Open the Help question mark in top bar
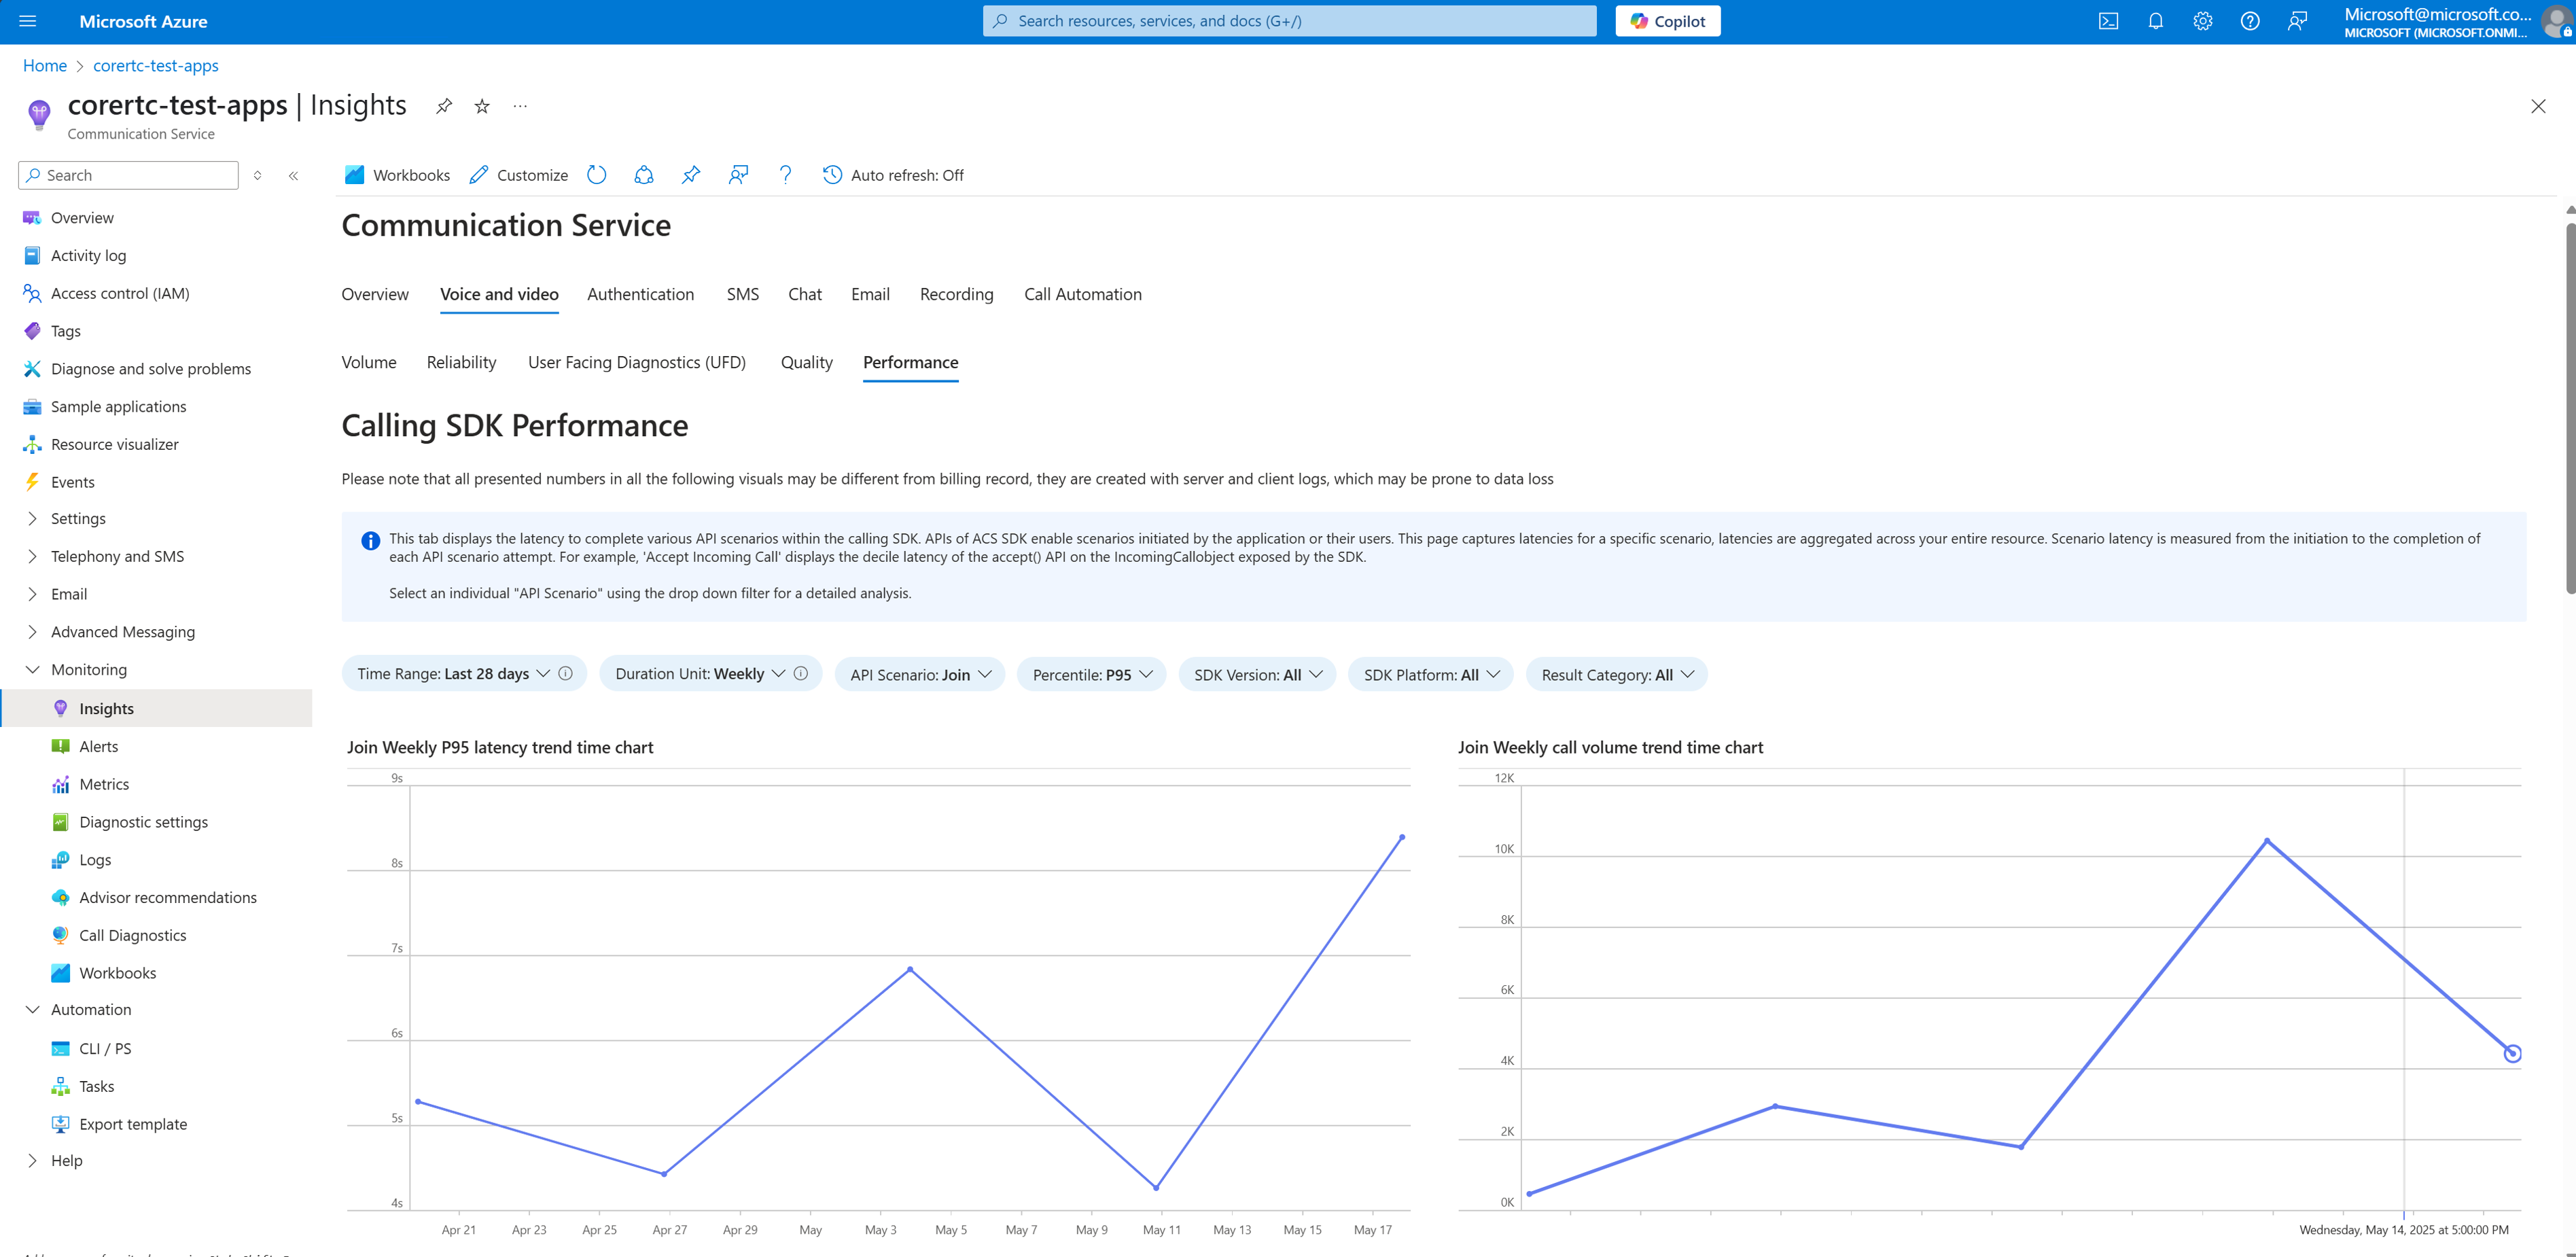Viewport: 2576px width, 1257px height. (x=2250, y=21)
